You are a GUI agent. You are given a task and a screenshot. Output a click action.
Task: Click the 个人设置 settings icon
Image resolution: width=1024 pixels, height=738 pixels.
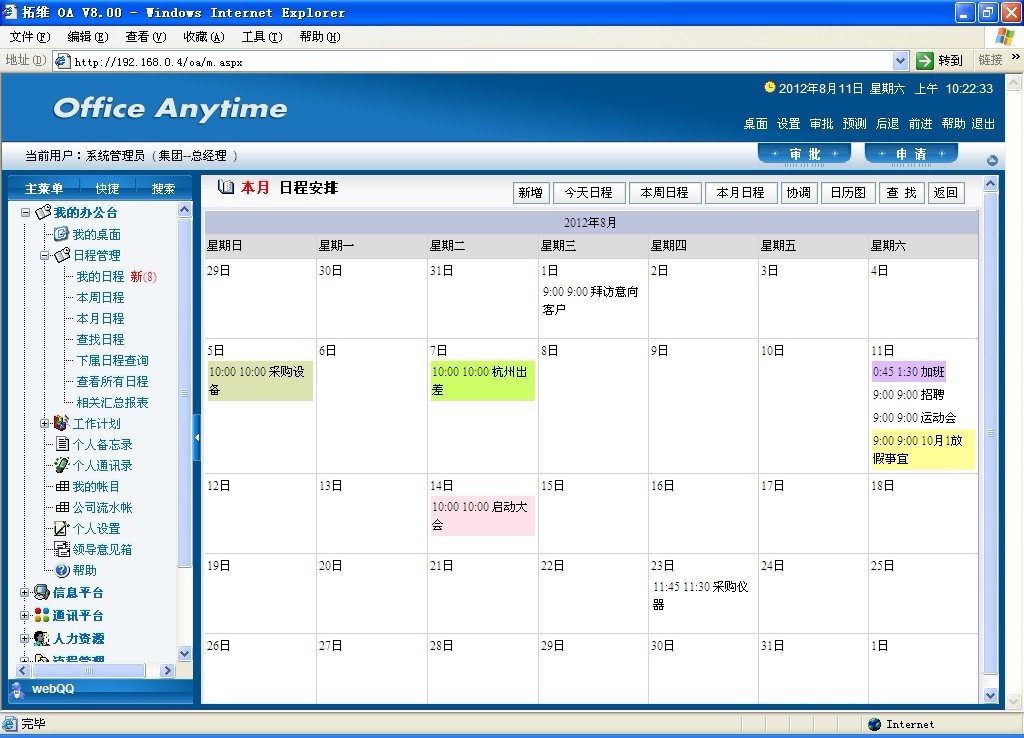[62, 528]
